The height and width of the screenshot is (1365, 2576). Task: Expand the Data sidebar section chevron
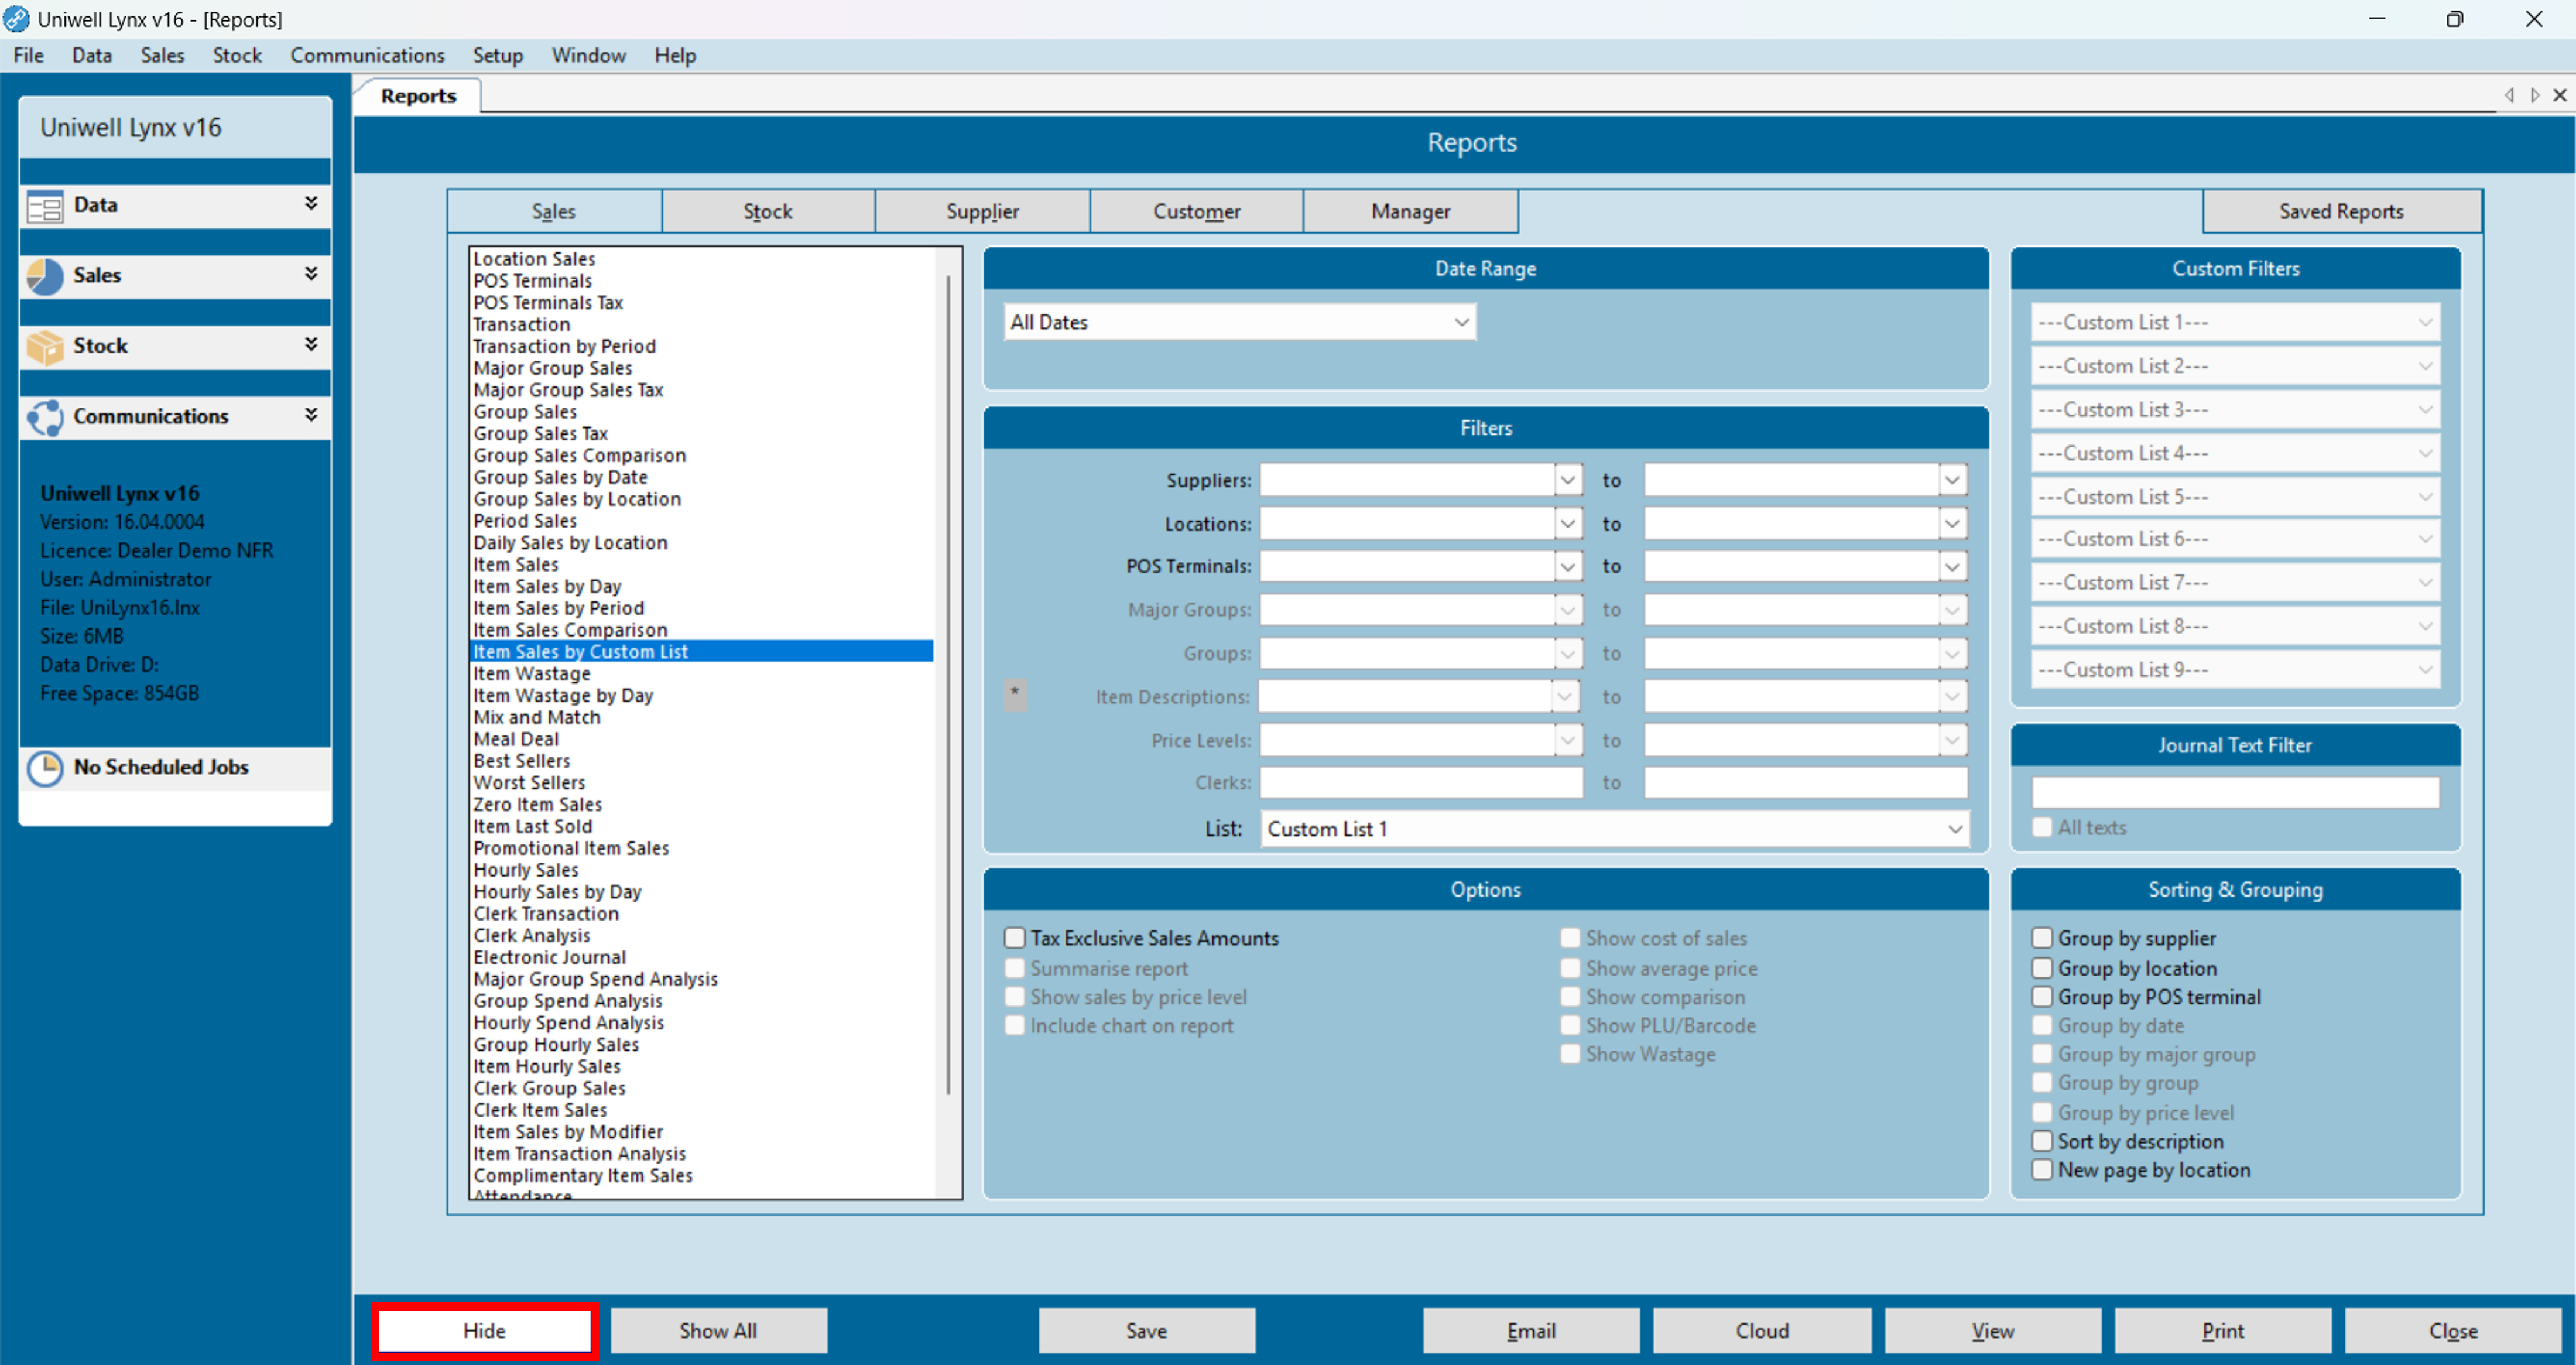(x=311, y=204)
